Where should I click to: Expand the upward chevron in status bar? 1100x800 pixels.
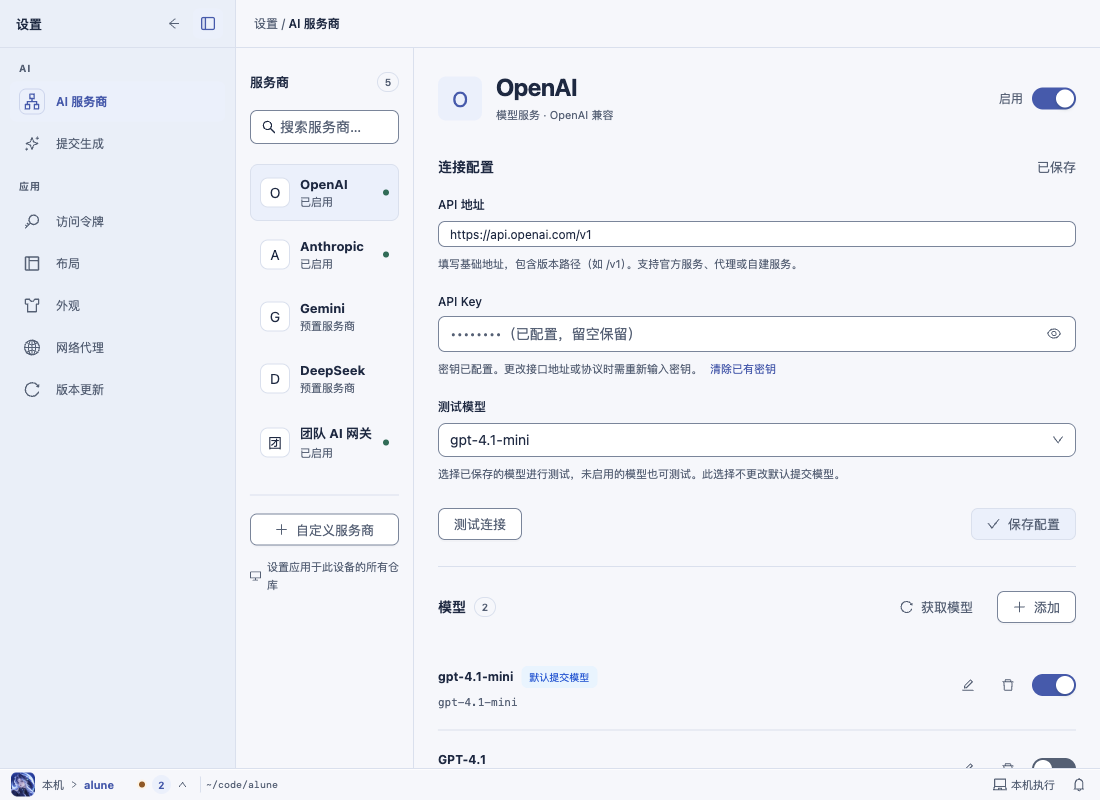pyautogui.click(x=182, y=785)
